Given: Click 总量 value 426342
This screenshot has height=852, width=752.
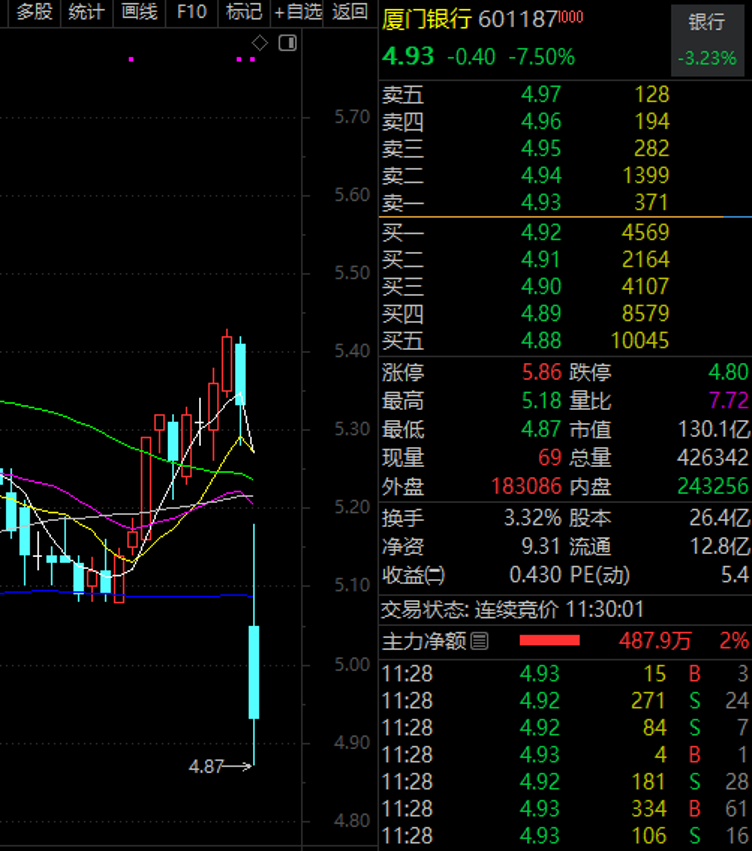Looking at the screenshot, I should [x=712, y=458].
